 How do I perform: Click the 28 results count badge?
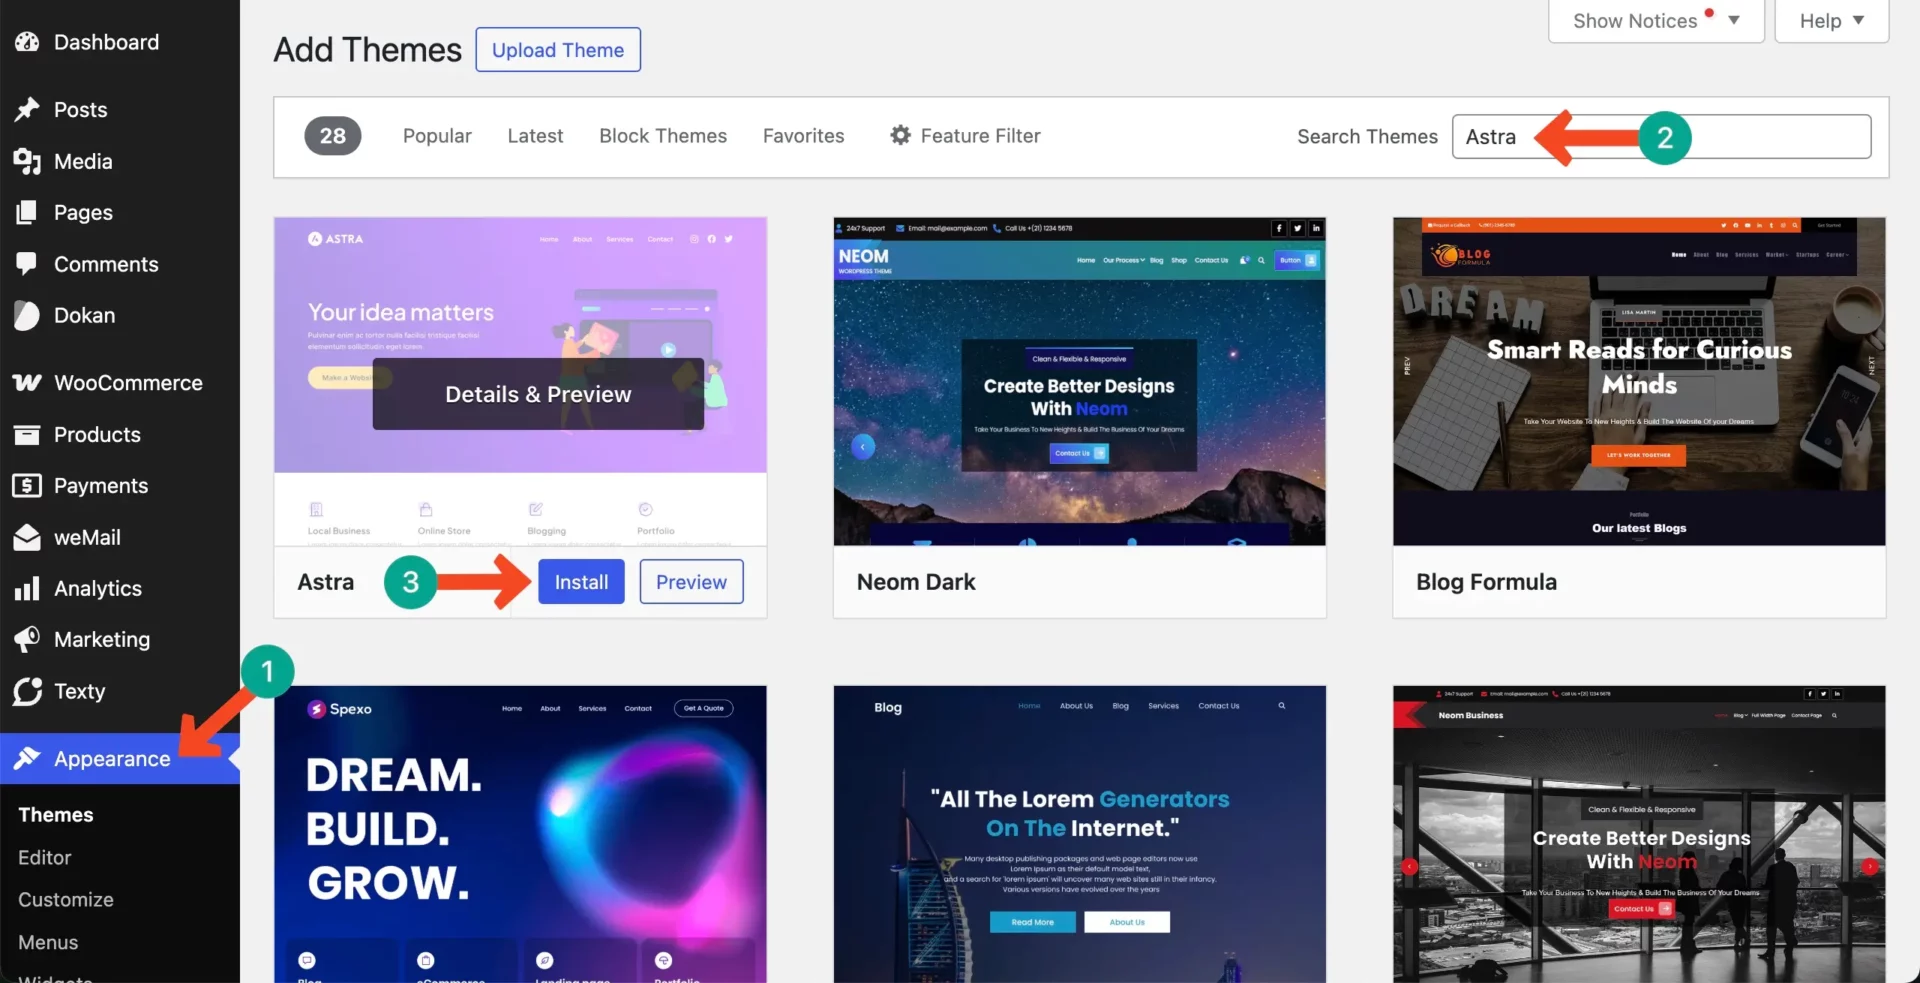tap(333, 135)
